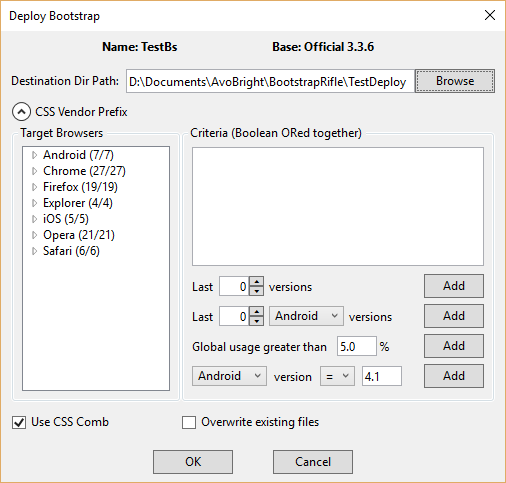Decrease the Last Android versions spinner

pos(256,321)
